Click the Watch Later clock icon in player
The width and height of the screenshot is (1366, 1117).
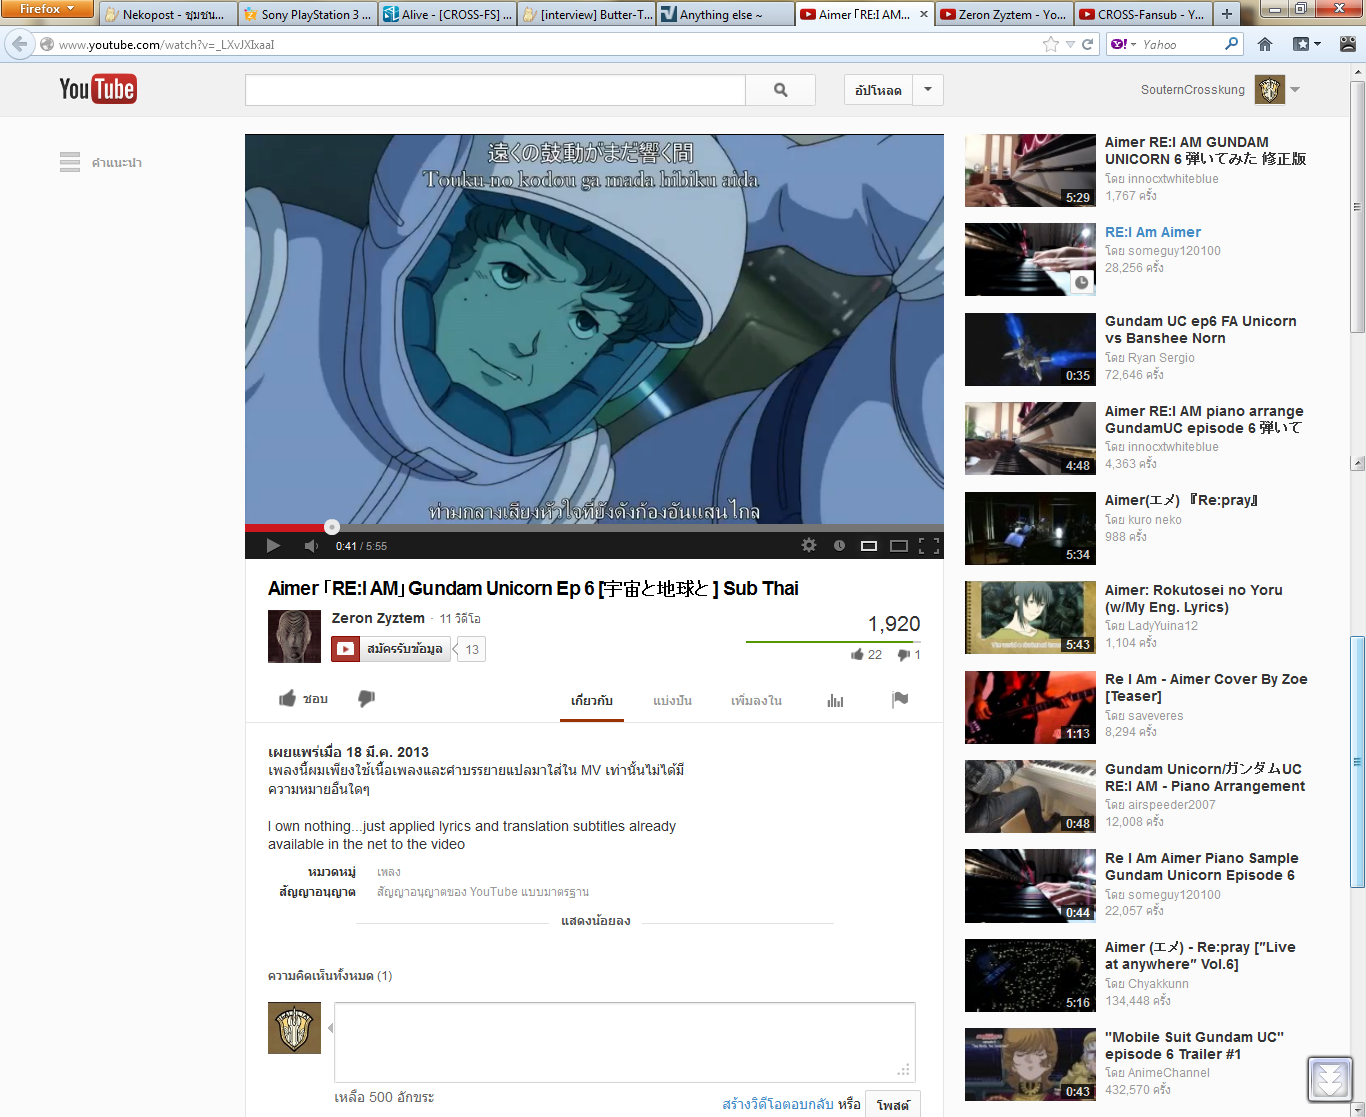[839, 545]
